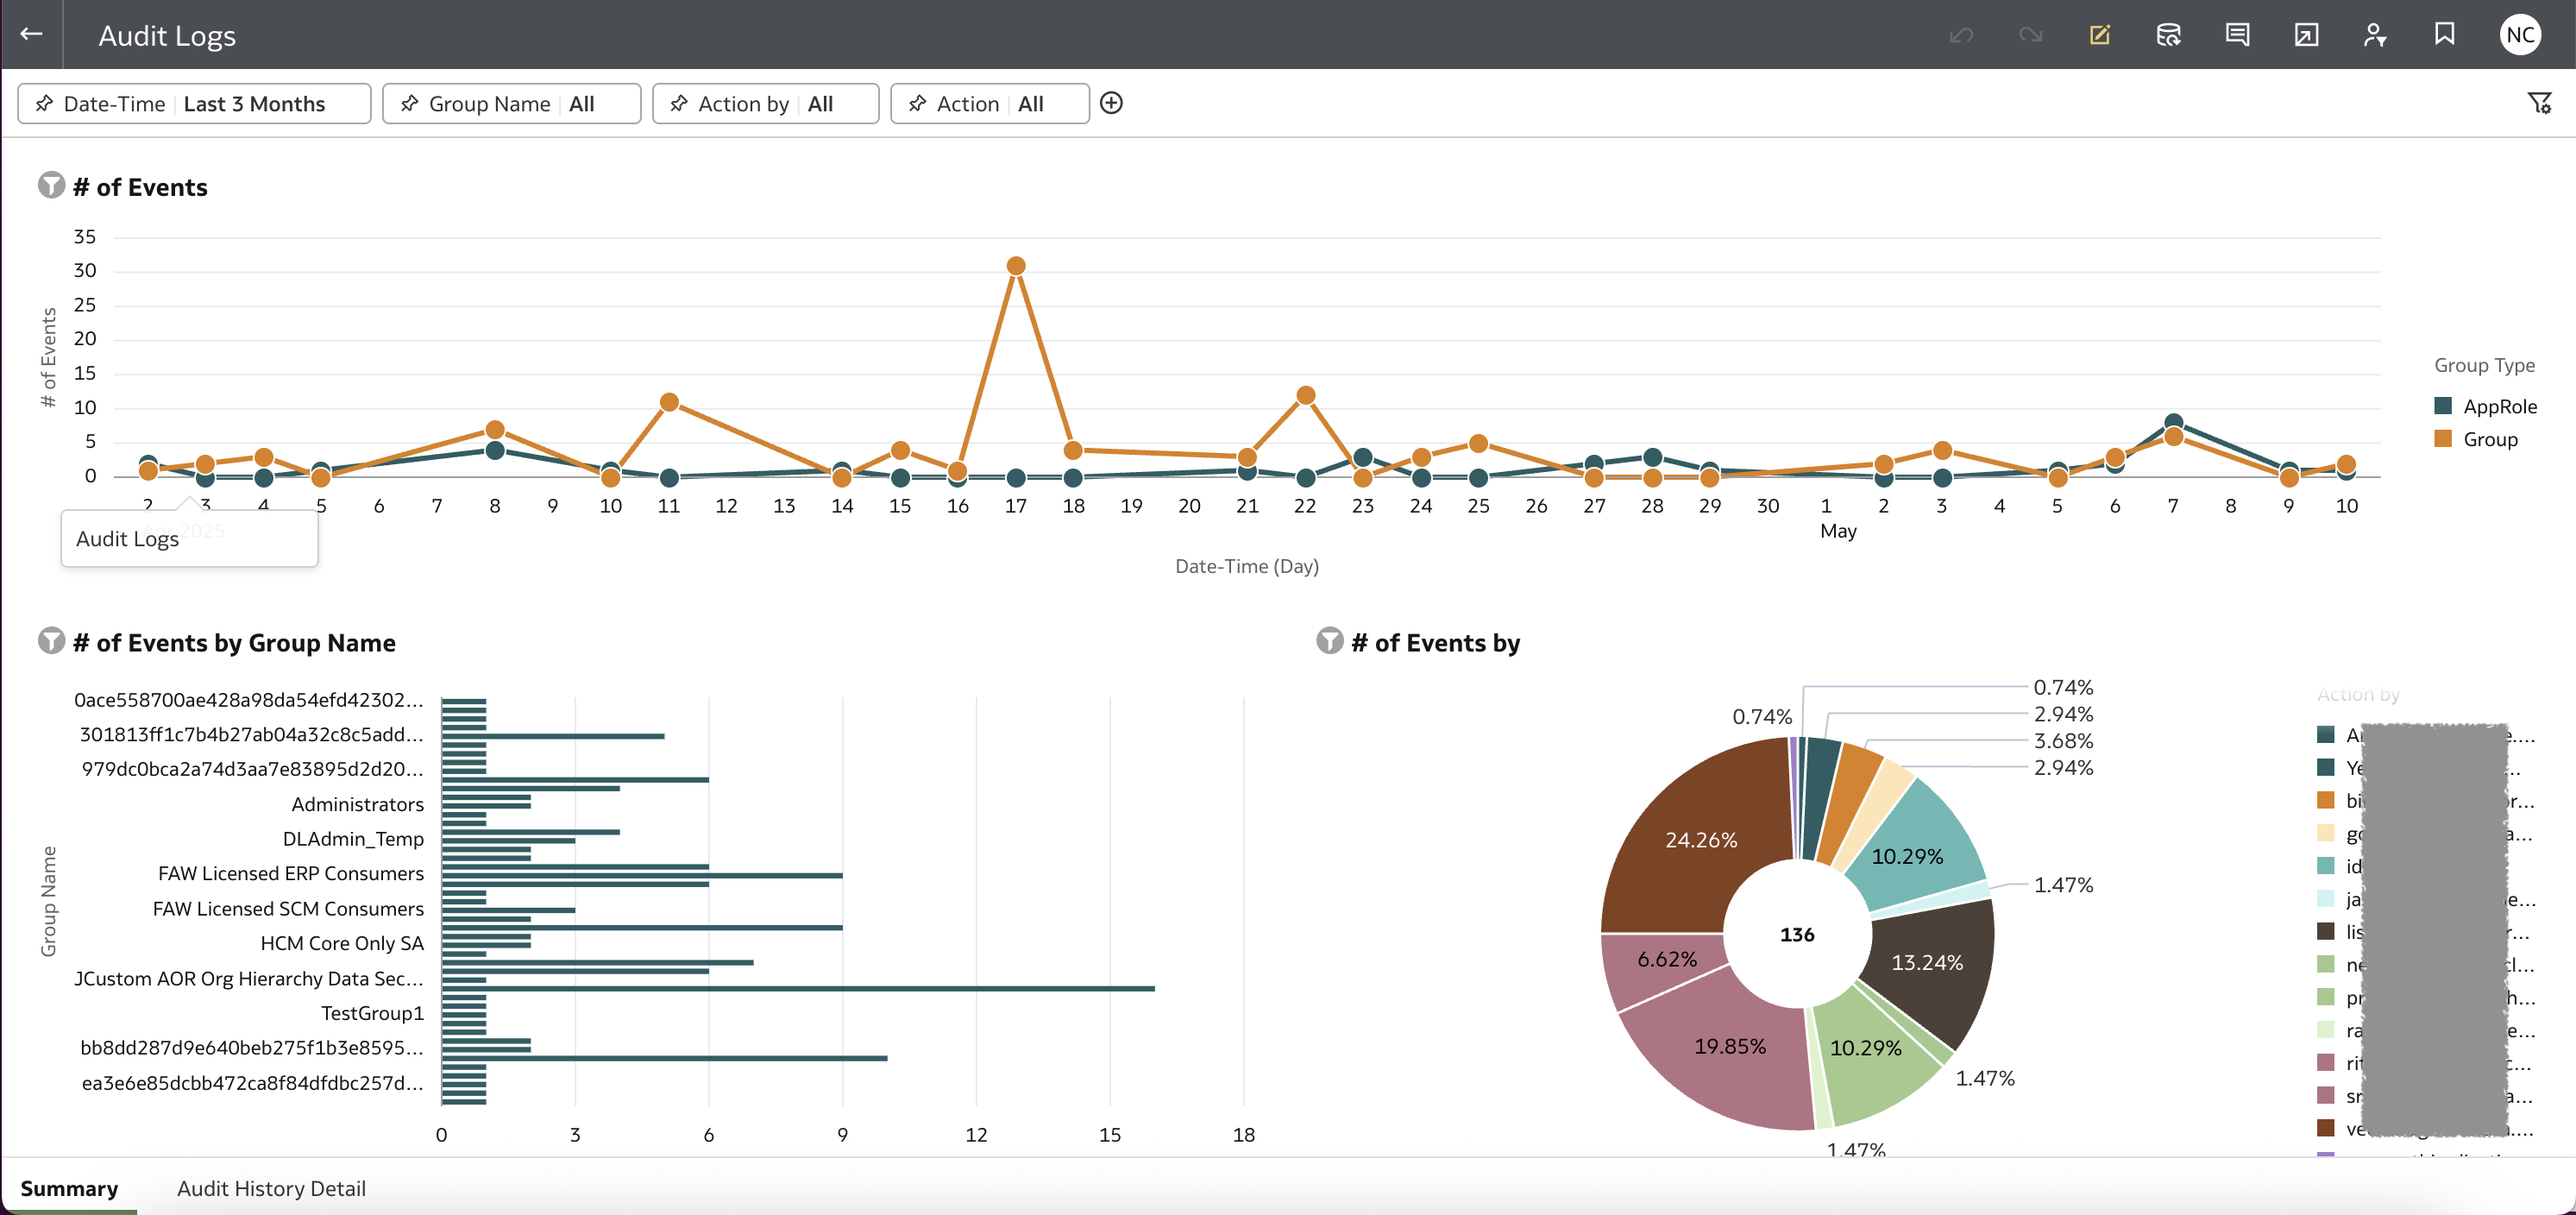Open the Group Name All filter
This screenshot has width=2576, height=1215.
(x=511, y=103)
